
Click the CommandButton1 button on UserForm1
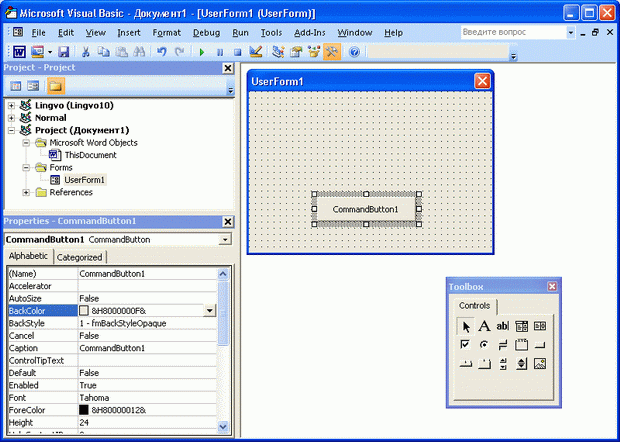pyautogui.click(x=366, y=209)
